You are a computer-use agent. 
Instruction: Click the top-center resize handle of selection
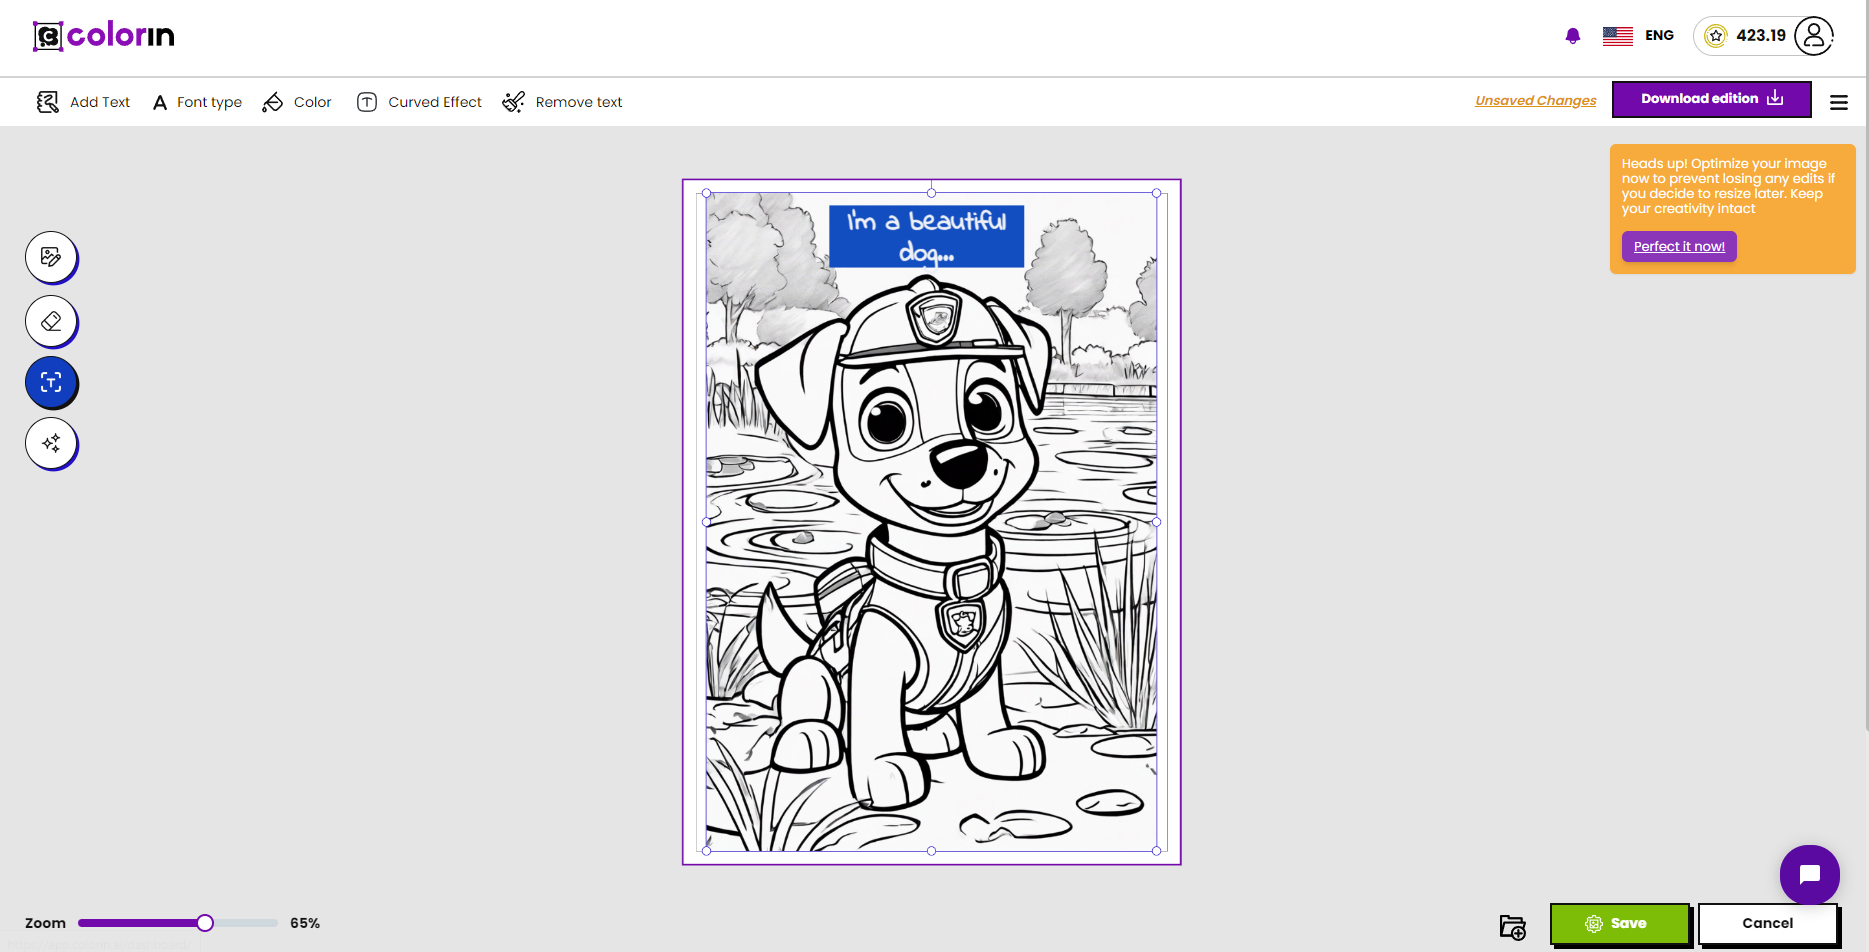coord(931,192)
